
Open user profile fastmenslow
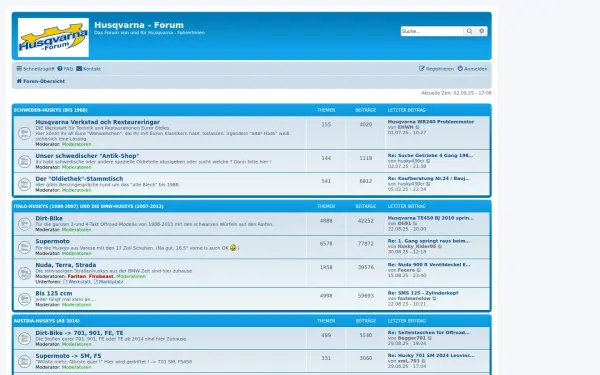coord(414,298)
